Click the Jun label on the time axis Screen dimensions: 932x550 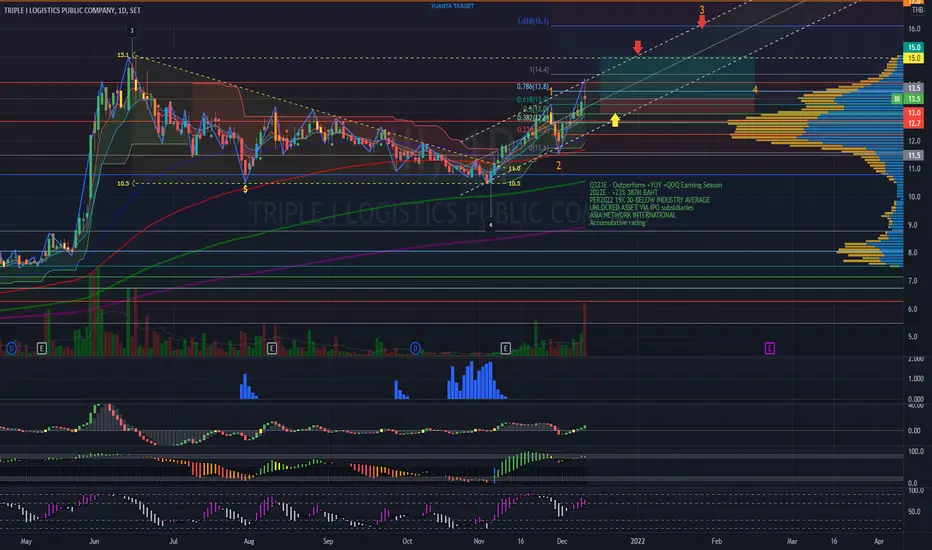(x=94, y=541)
